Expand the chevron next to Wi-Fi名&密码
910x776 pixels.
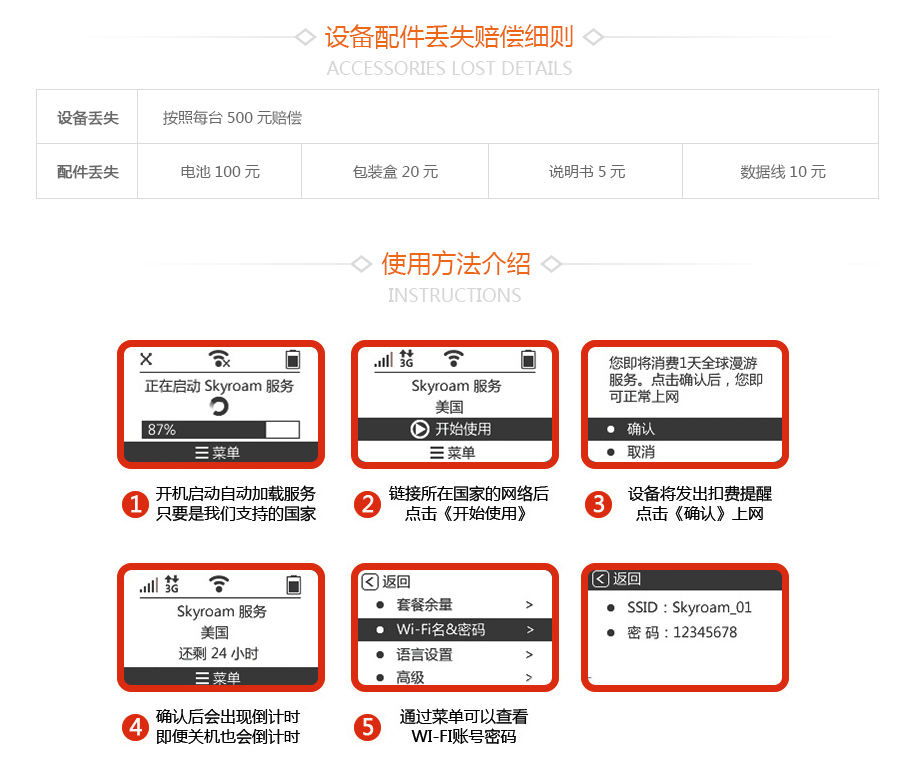529,630
